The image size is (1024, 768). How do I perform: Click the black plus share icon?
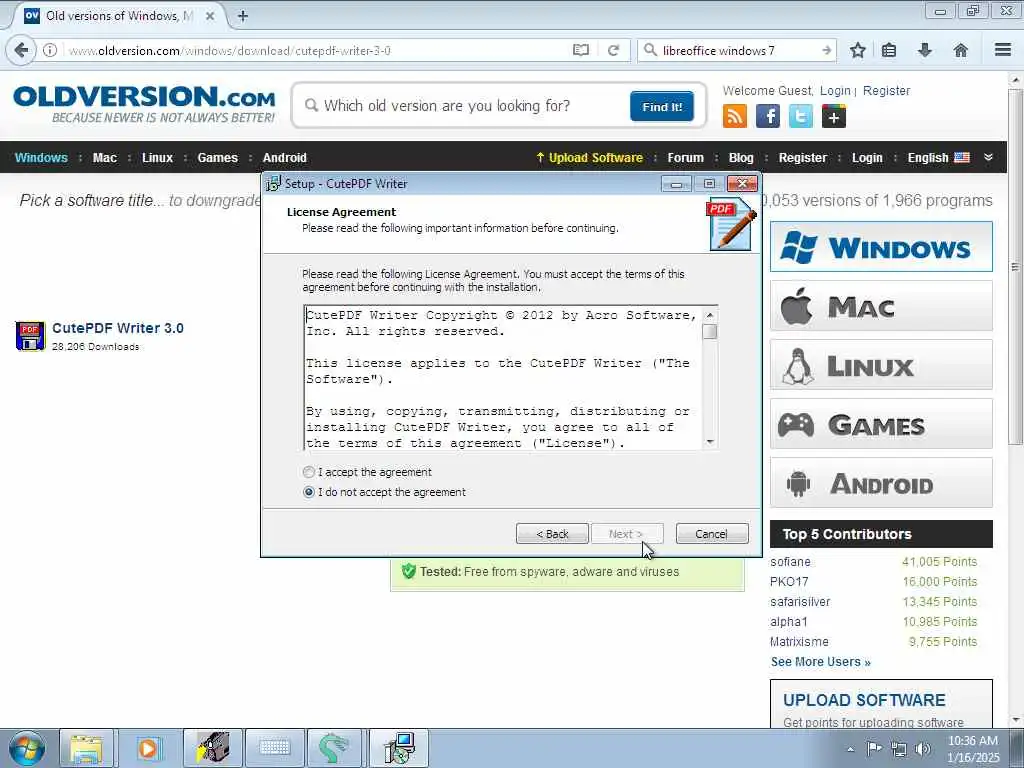coord(834,116)
